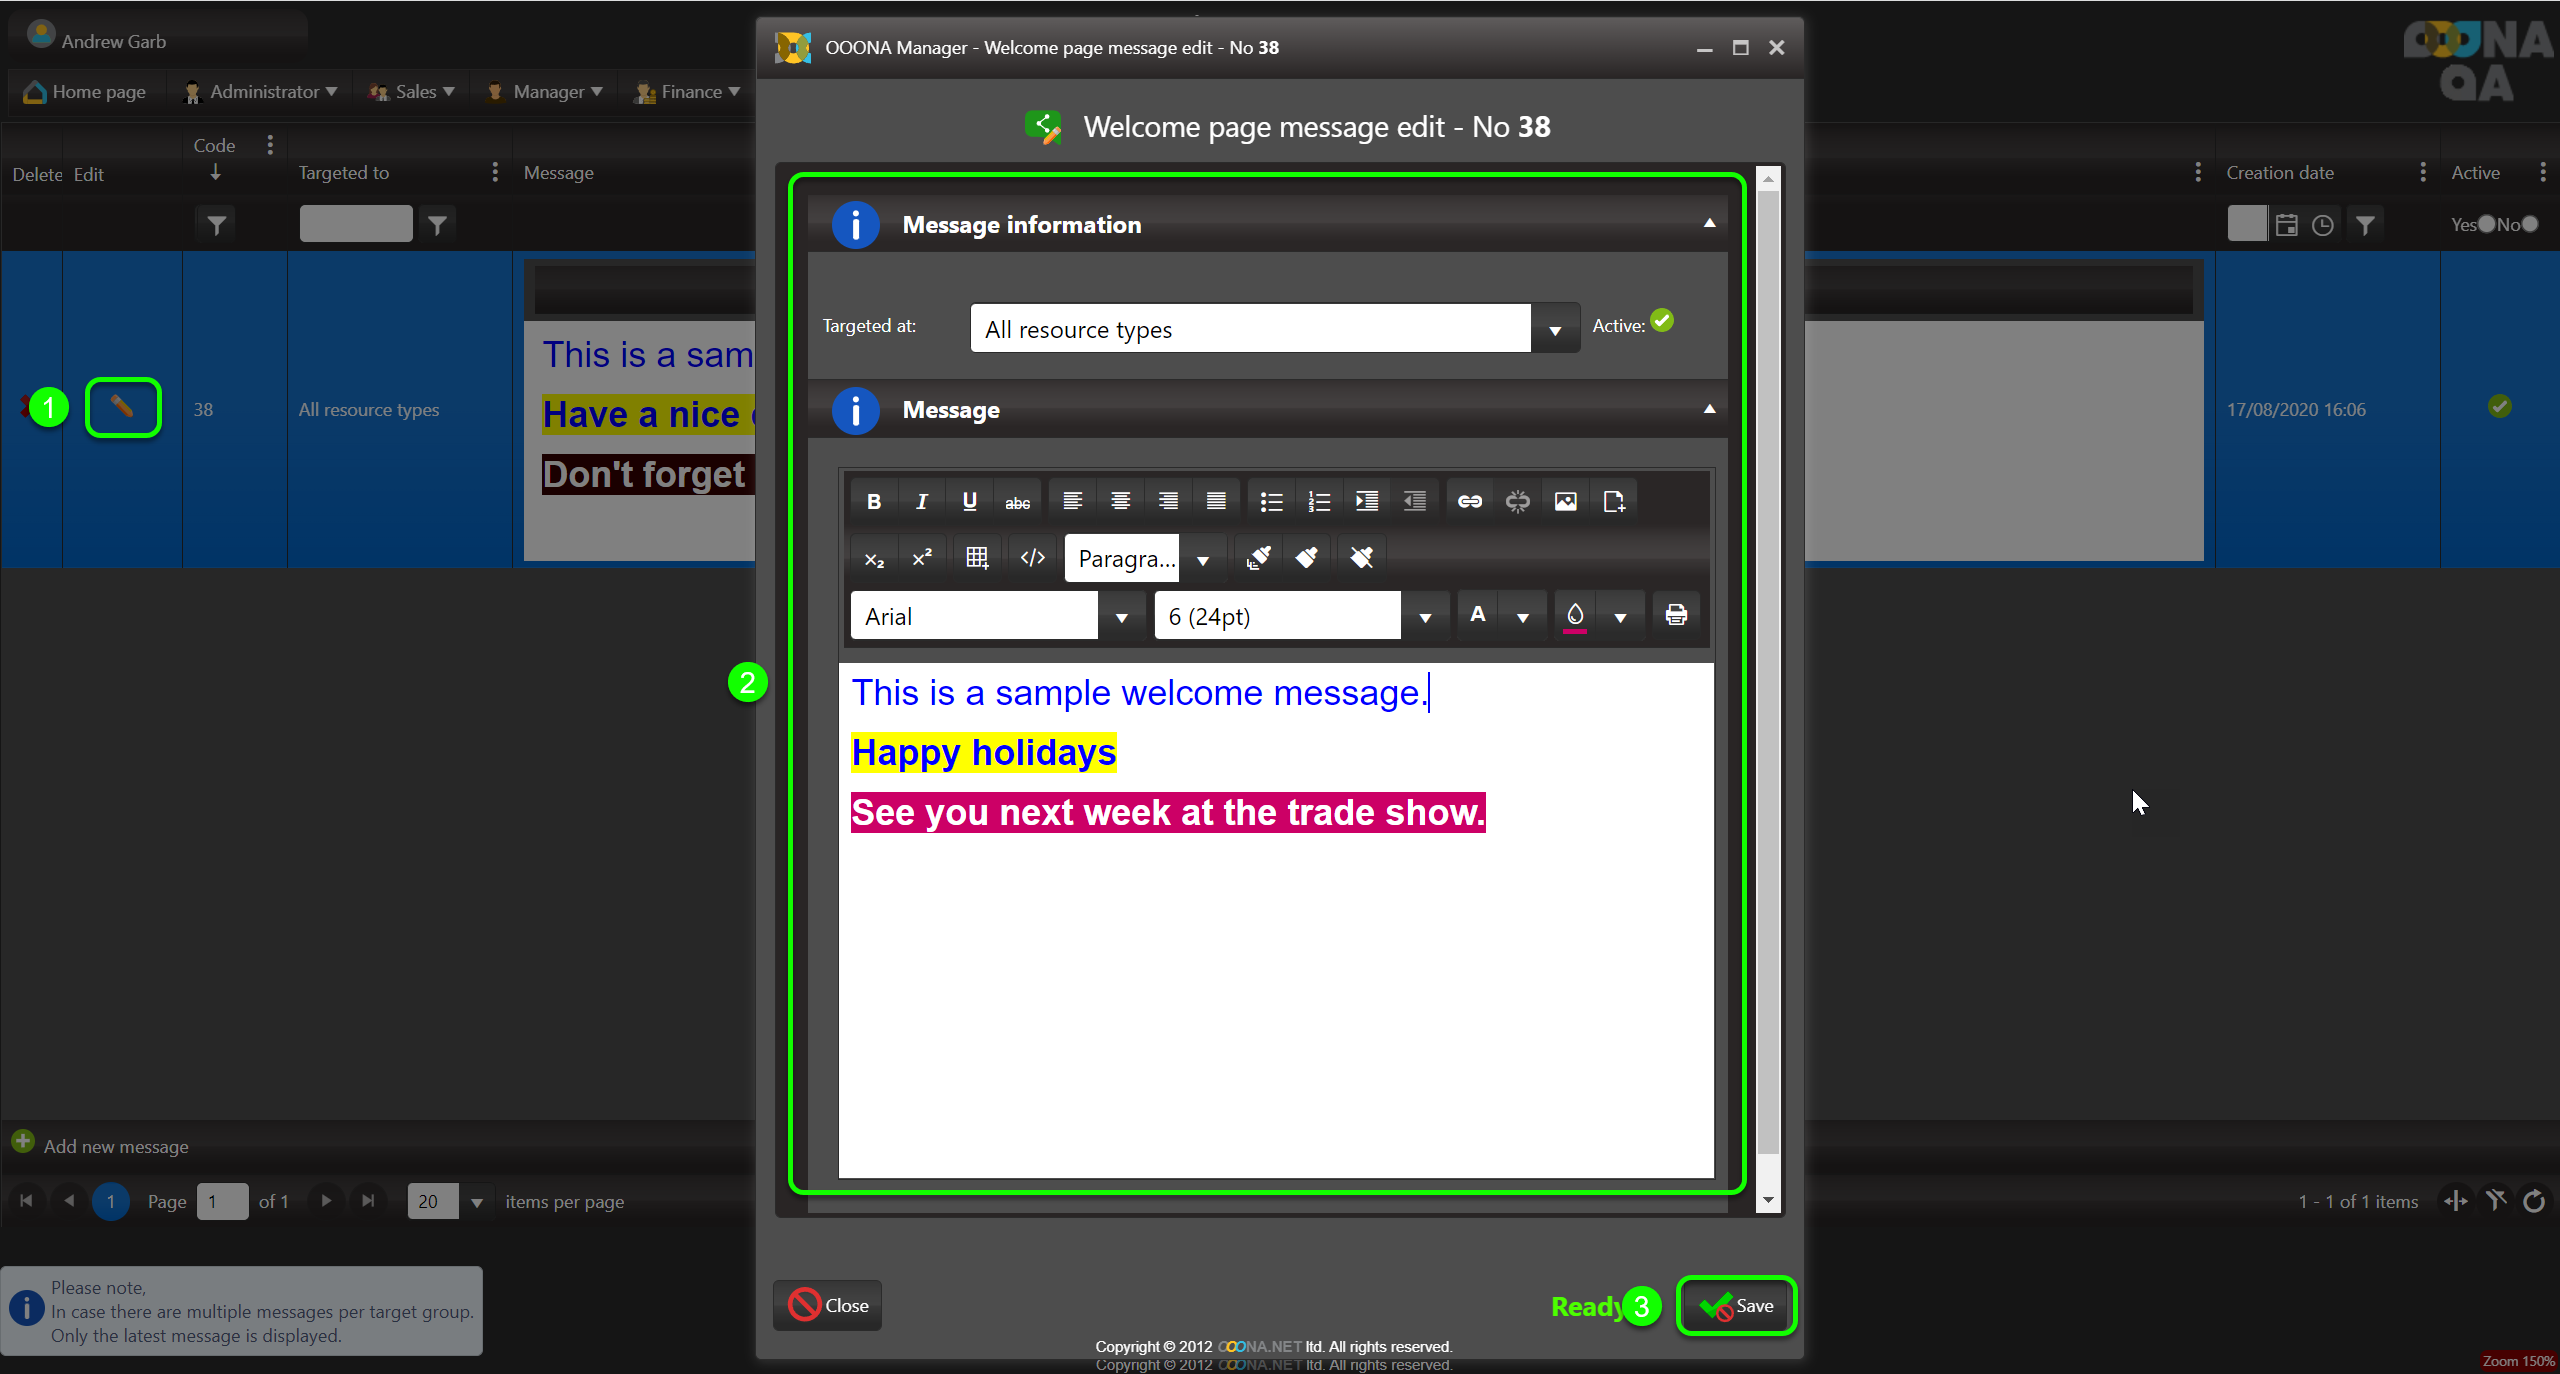Select No in the Active filter
The image size is (2560, 1374).
coord(2530,224)
